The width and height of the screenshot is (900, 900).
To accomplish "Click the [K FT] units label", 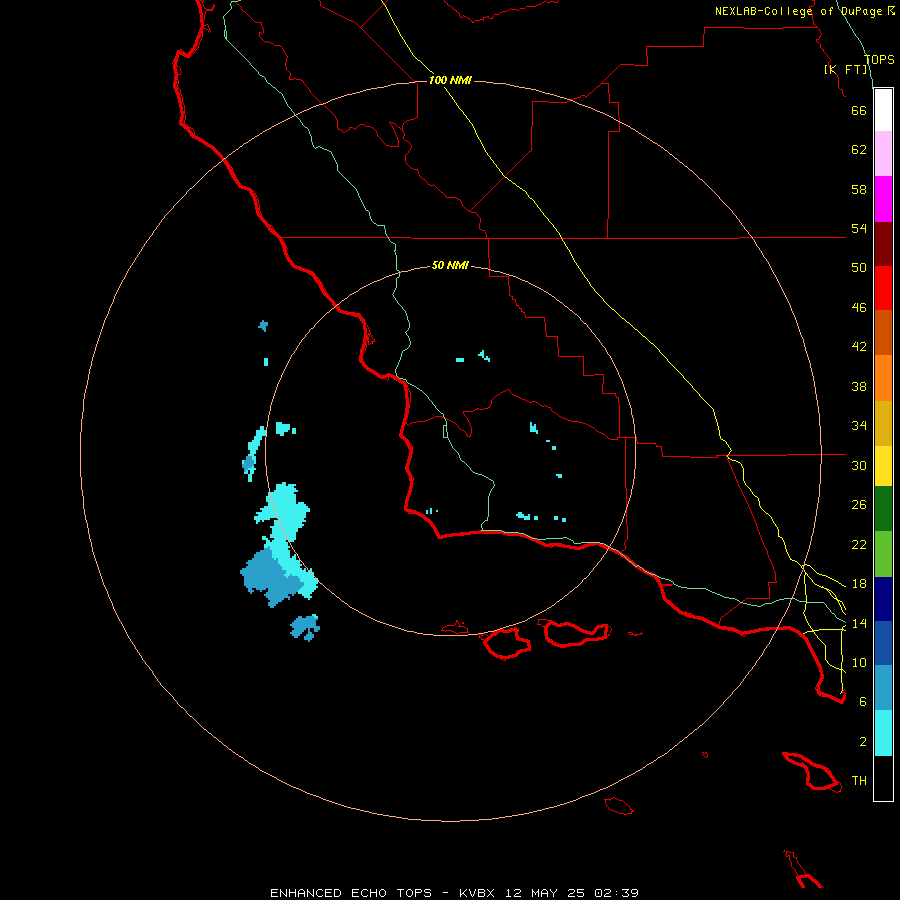I will pos(846,69).
